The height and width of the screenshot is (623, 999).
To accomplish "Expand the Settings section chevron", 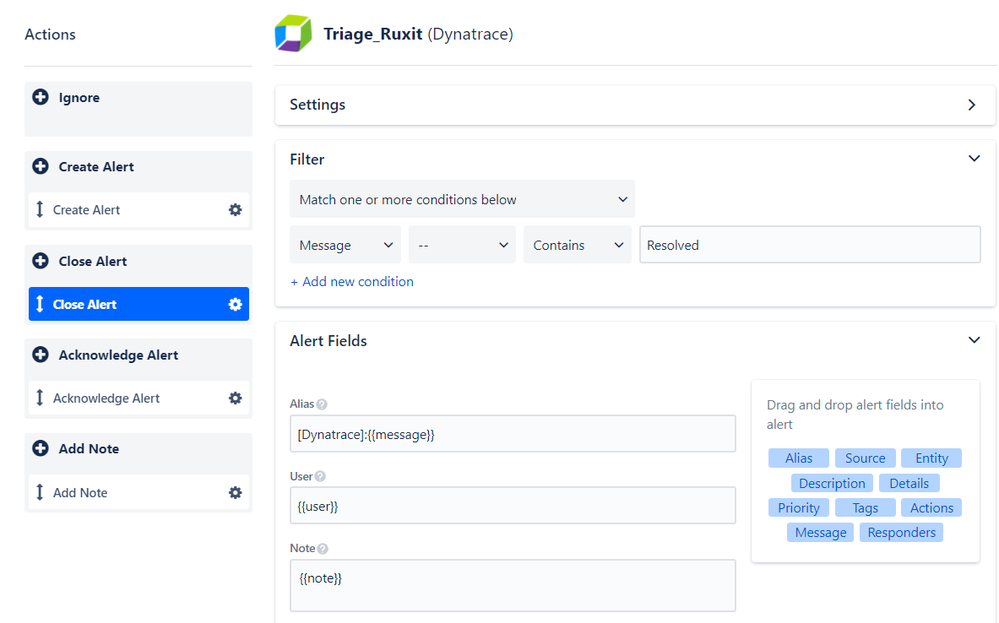I will point(972,104).
